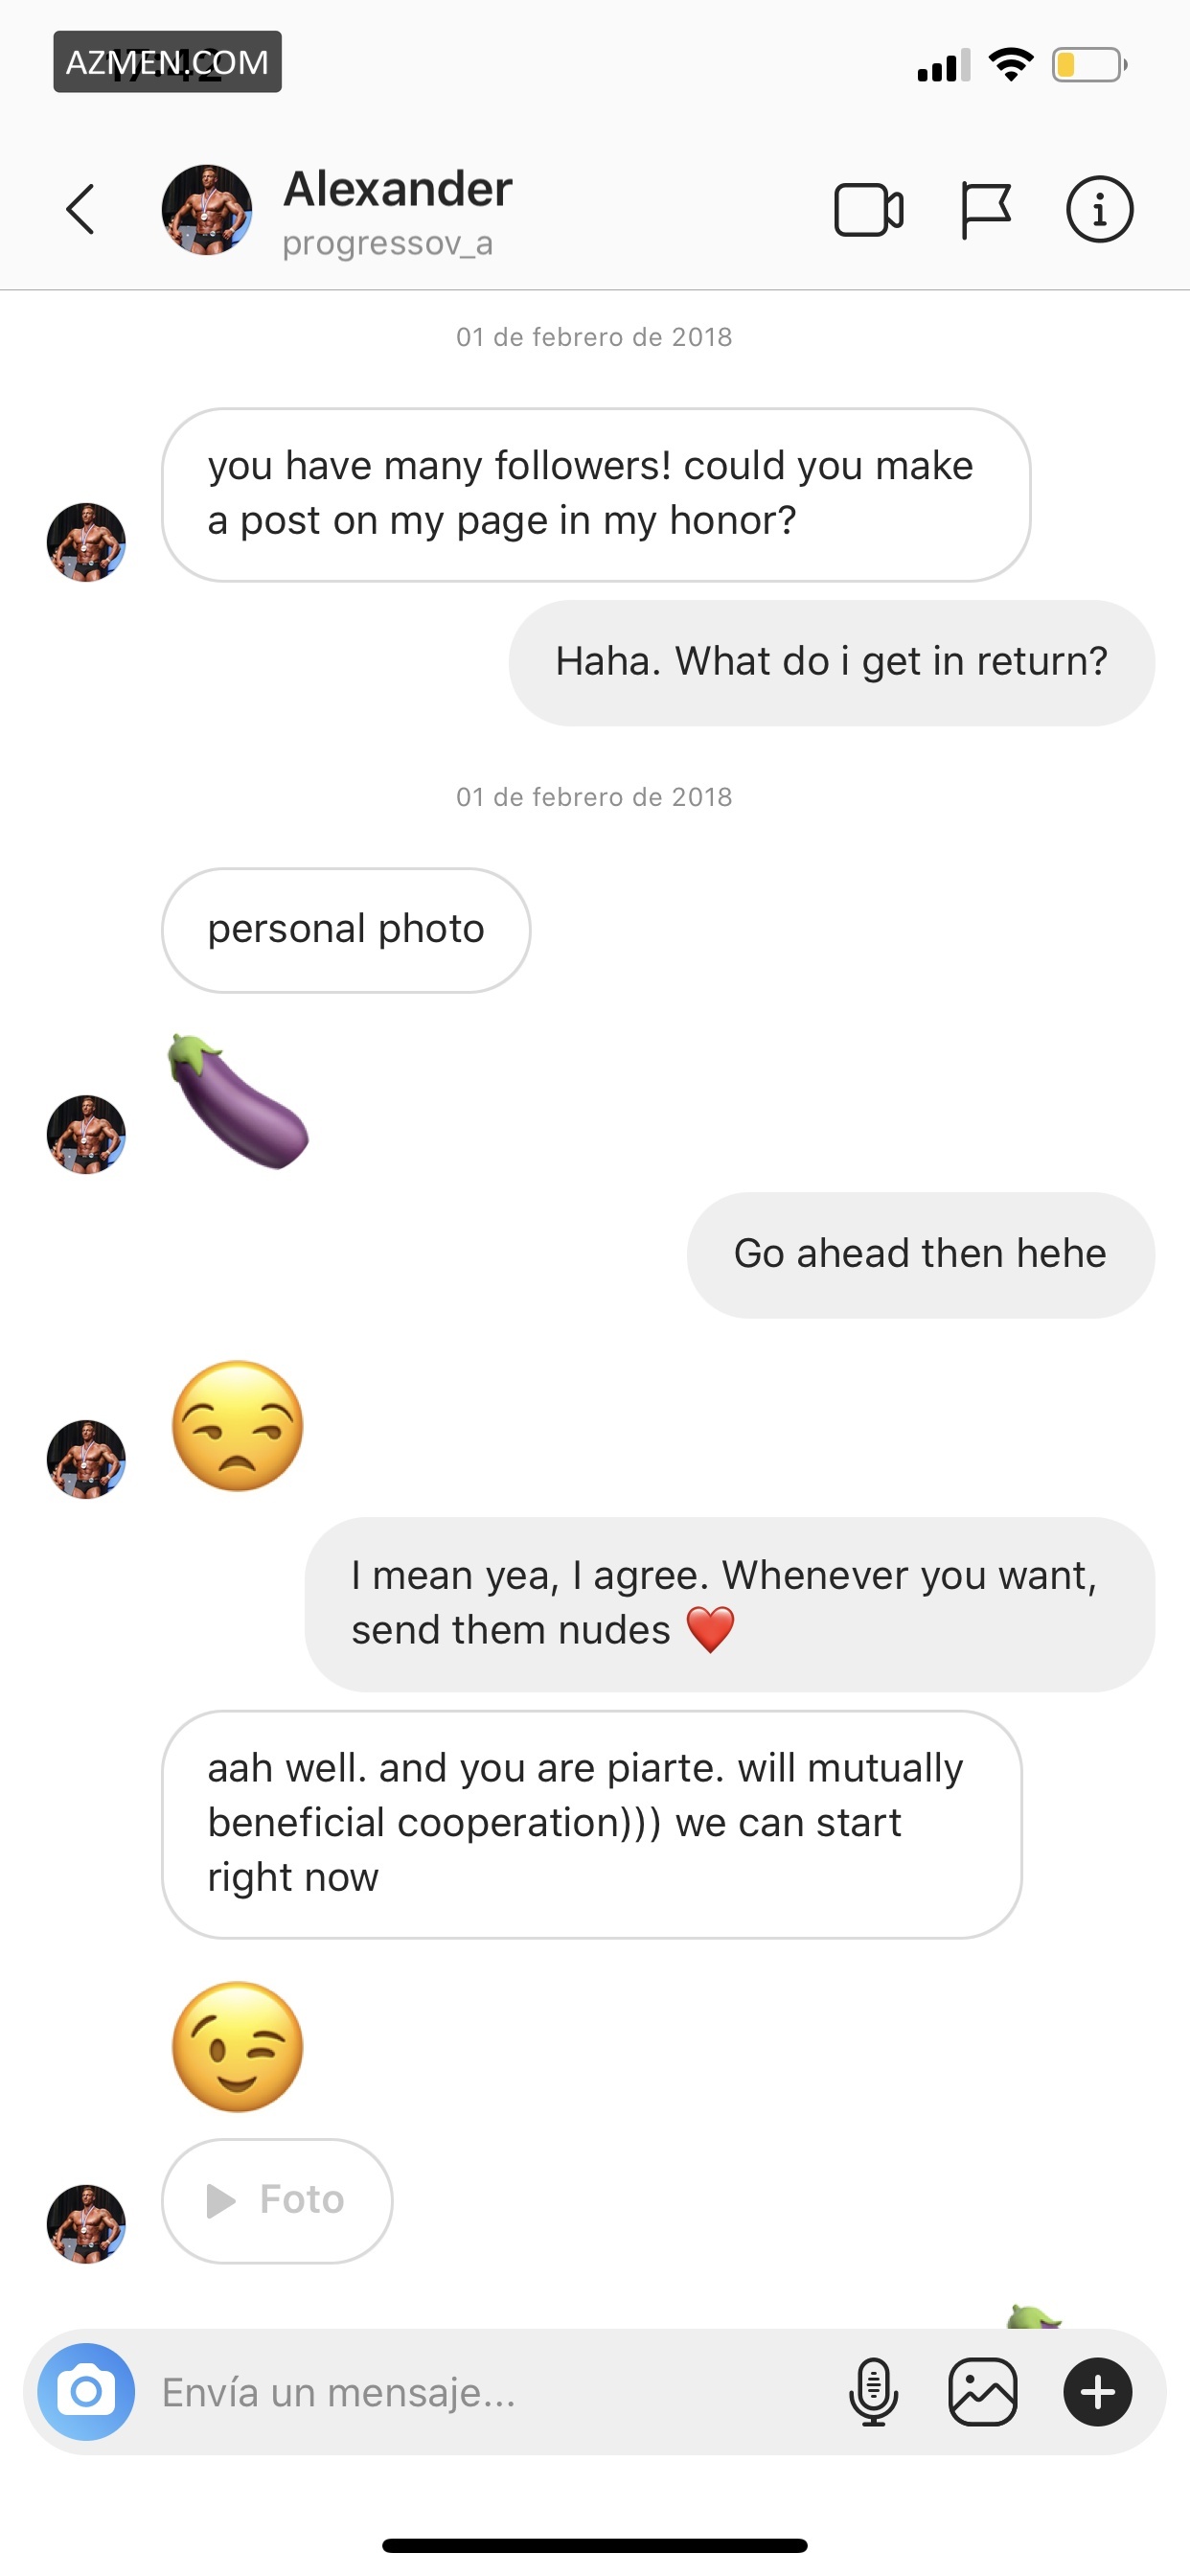Start a video call with Alexander

(868, 210)
